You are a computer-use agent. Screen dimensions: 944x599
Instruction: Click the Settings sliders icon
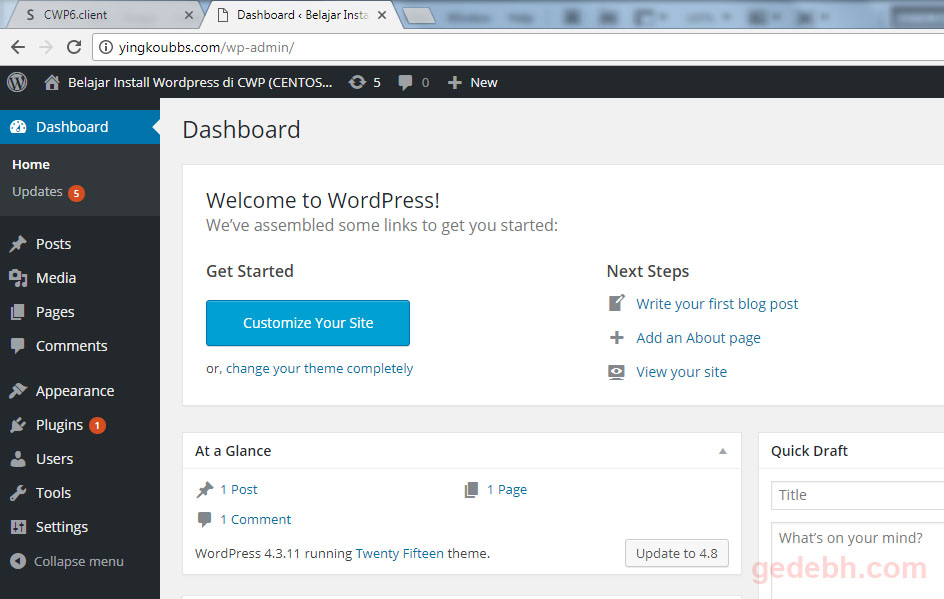point(18,527)
